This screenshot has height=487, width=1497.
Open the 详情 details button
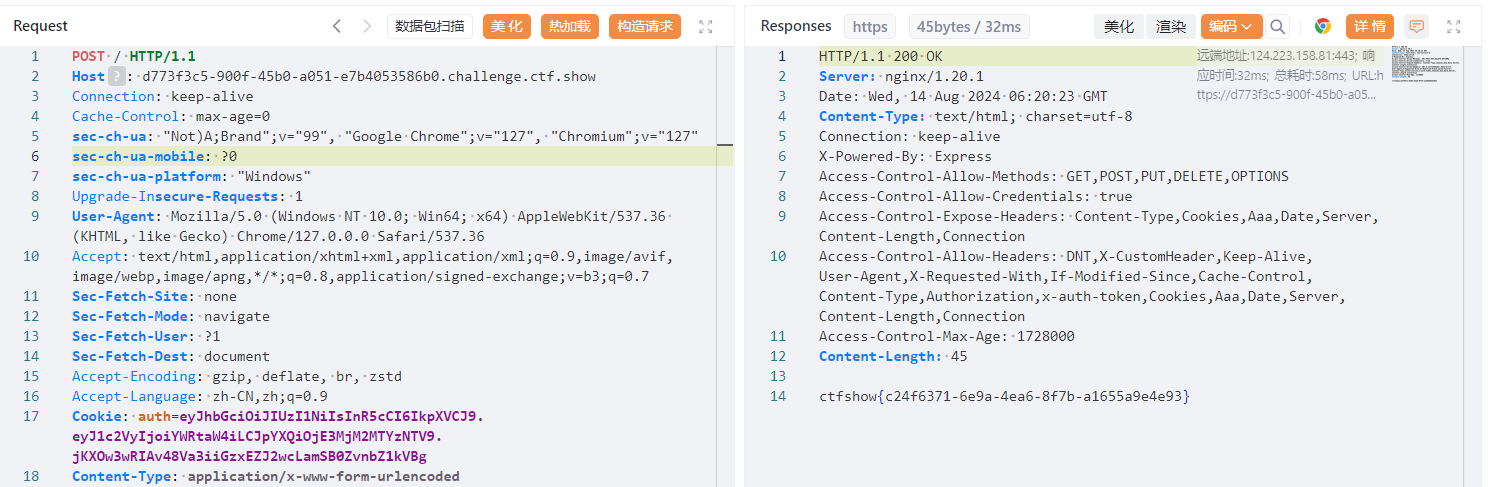pos(1370,27)
